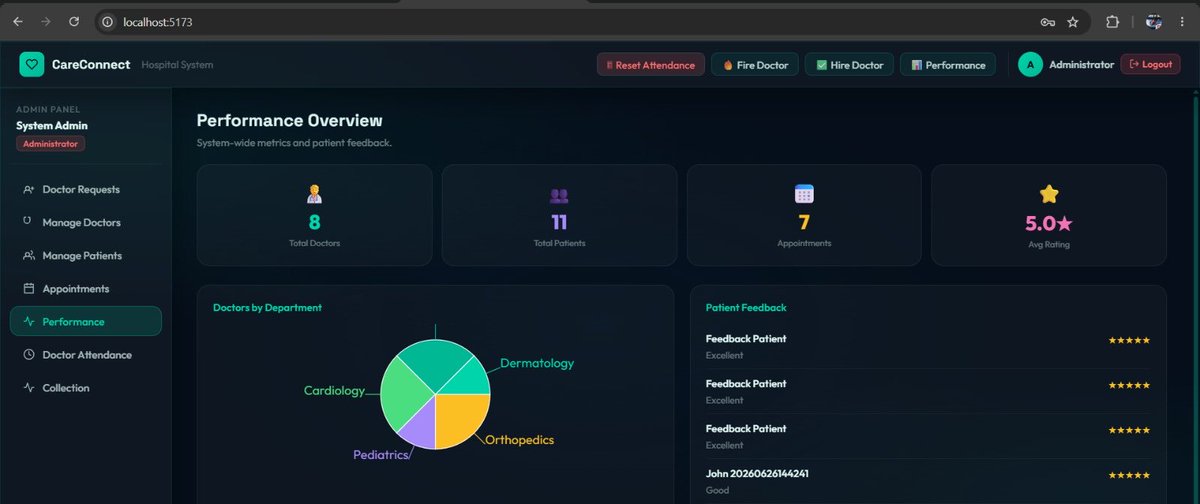The width and height of the screenshot is (1200, 504).
Task: Click the people icon on Total Patients card
Action: [x=559, y=195]
